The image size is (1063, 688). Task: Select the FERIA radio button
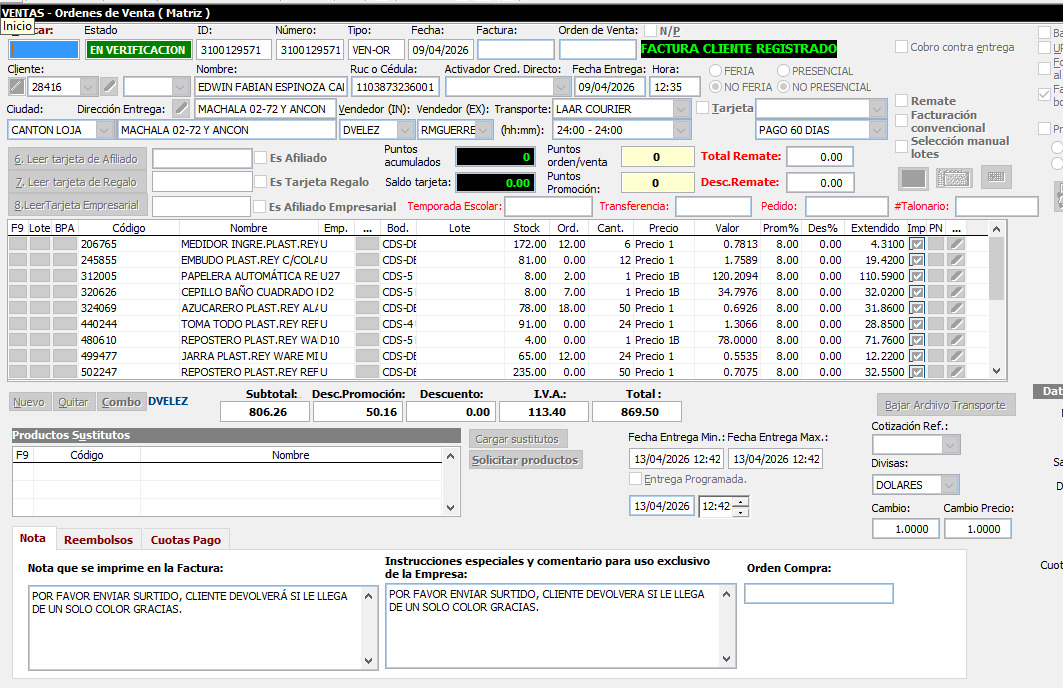[716, 71]
